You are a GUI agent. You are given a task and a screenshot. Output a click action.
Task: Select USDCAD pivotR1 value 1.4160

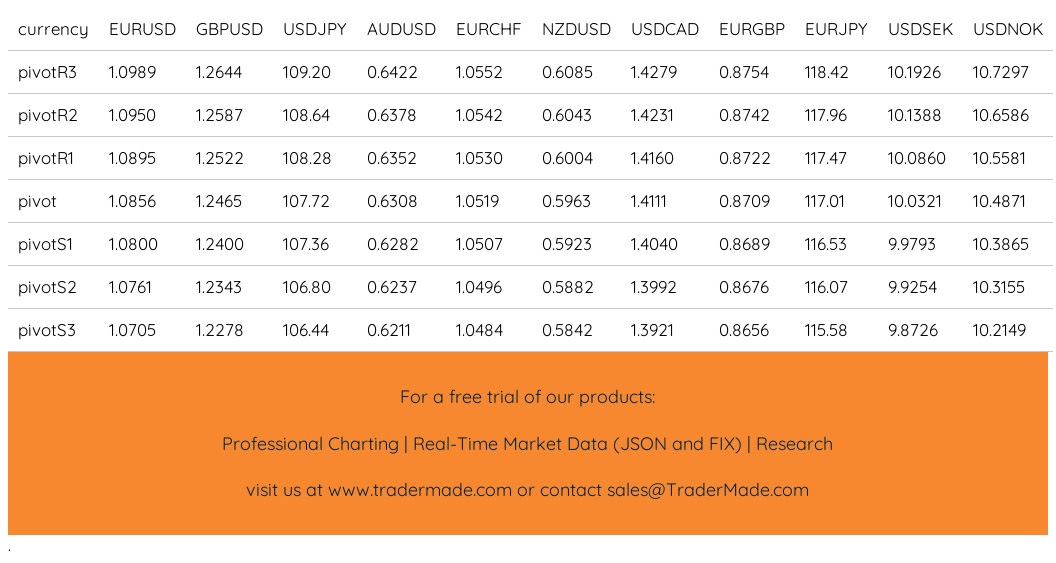click(651, 158)
